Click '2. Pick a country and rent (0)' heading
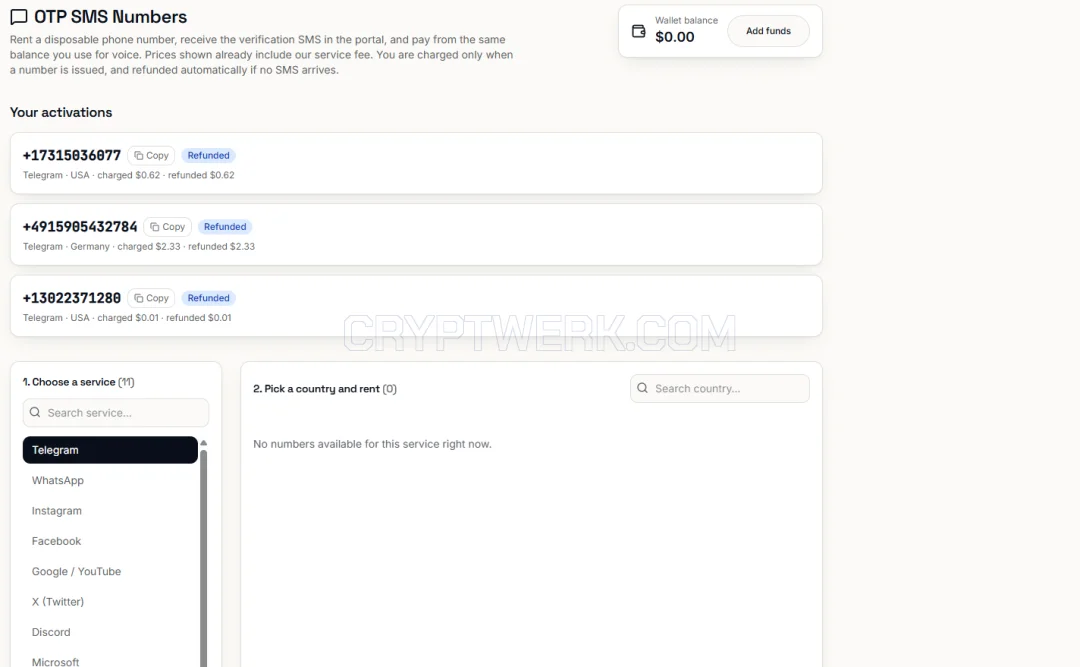The height and width of the screenshot is (667, 1080). click(x=324, y=389)
